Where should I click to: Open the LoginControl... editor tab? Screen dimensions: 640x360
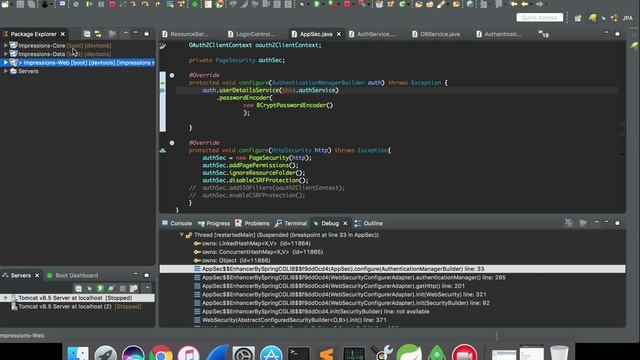(251, 34)
